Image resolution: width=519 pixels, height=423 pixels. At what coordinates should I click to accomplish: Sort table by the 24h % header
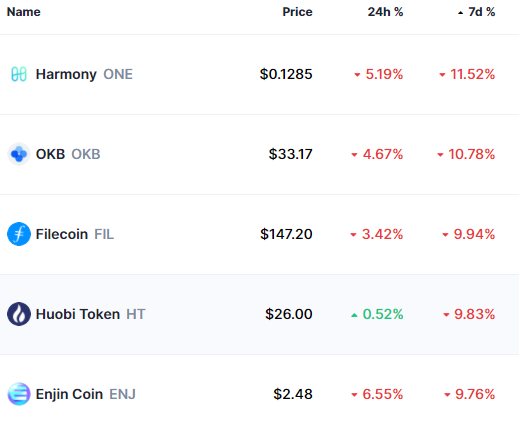[x=385, y=12]
